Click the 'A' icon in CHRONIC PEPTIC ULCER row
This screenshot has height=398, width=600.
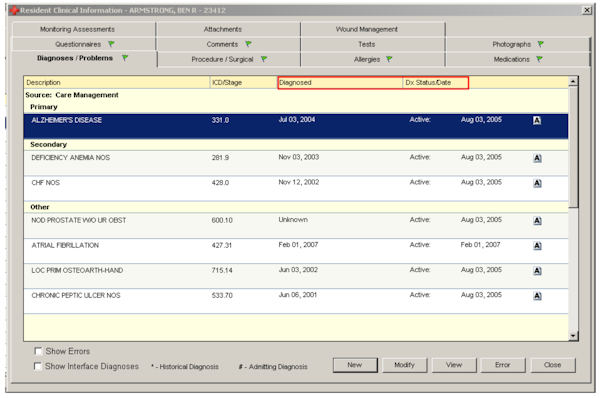tap(537, 296)
